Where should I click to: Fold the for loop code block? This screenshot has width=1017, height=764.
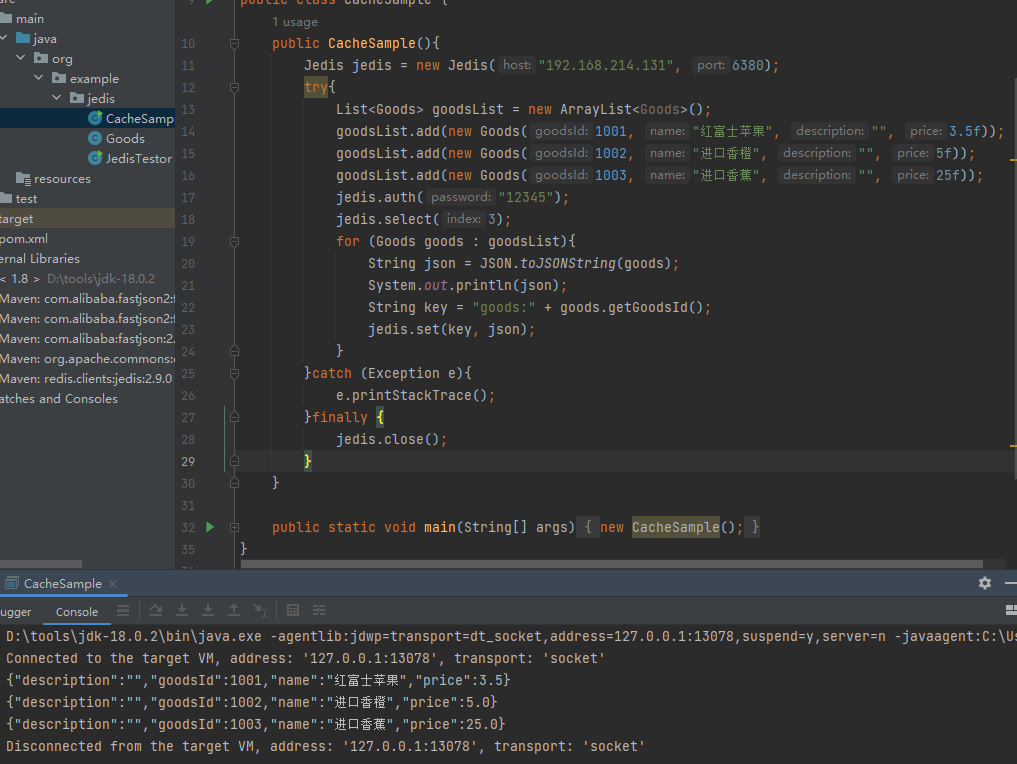pos(234,242)
